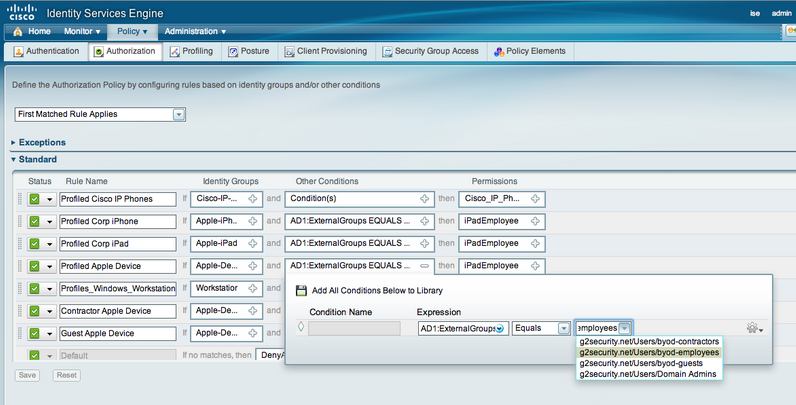796x405 pixels.
Task: Click the diamond icon beside Condition Name field
Action: tap(301, 327)
